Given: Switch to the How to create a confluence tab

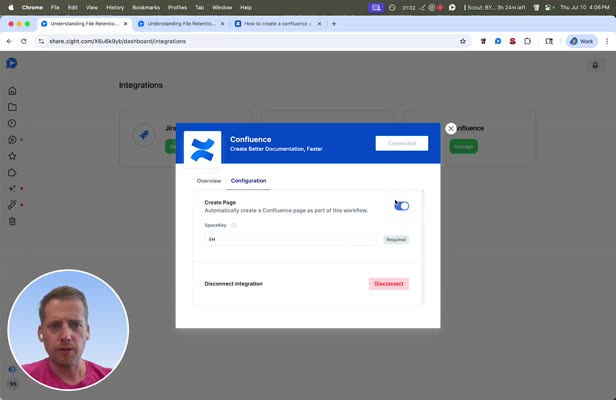Looking at the screenshot, I should 277,24.
